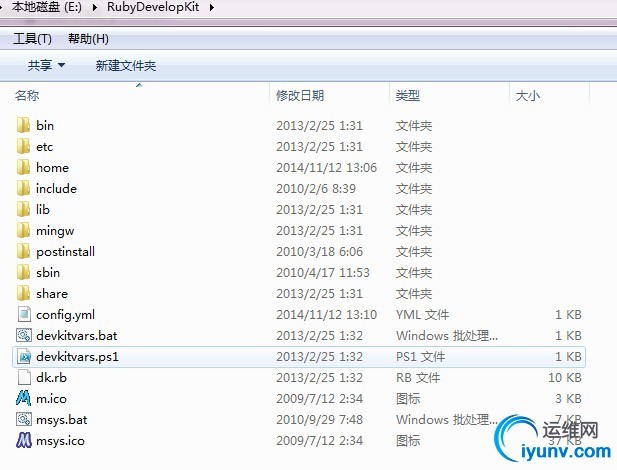The width and height of the screenshot is (617, 470).
Task: Select the file name dk.rb
Action: (52, 377)
